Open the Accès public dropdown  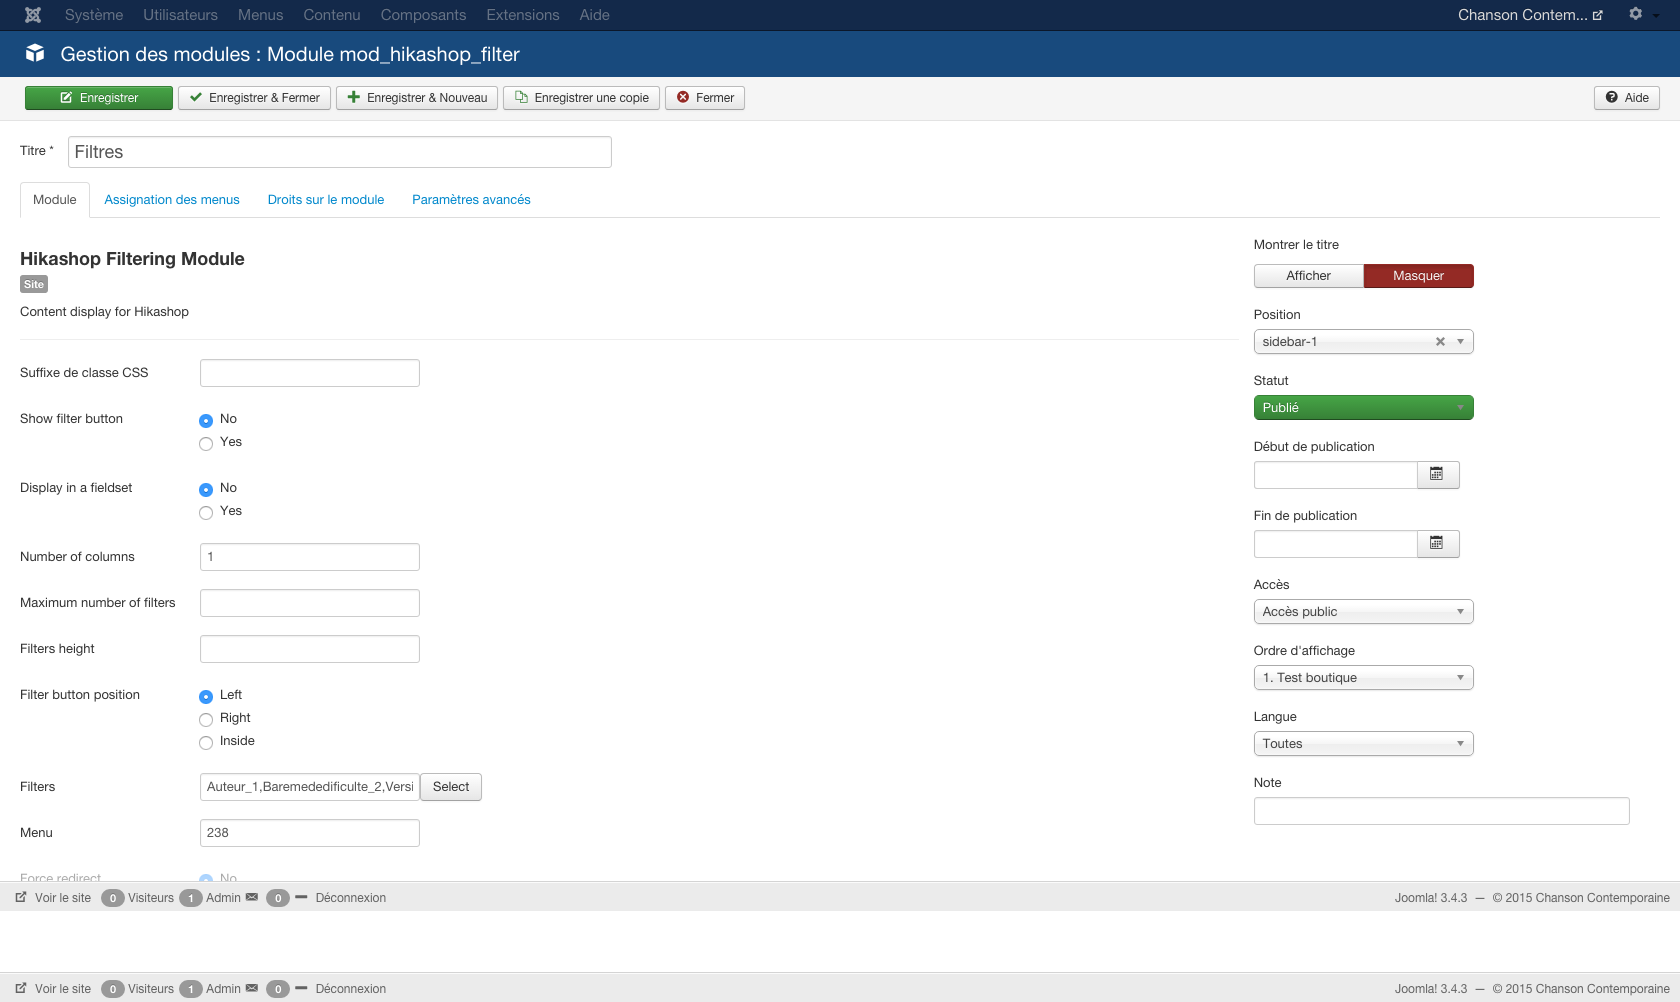[x=1363, y=612]
